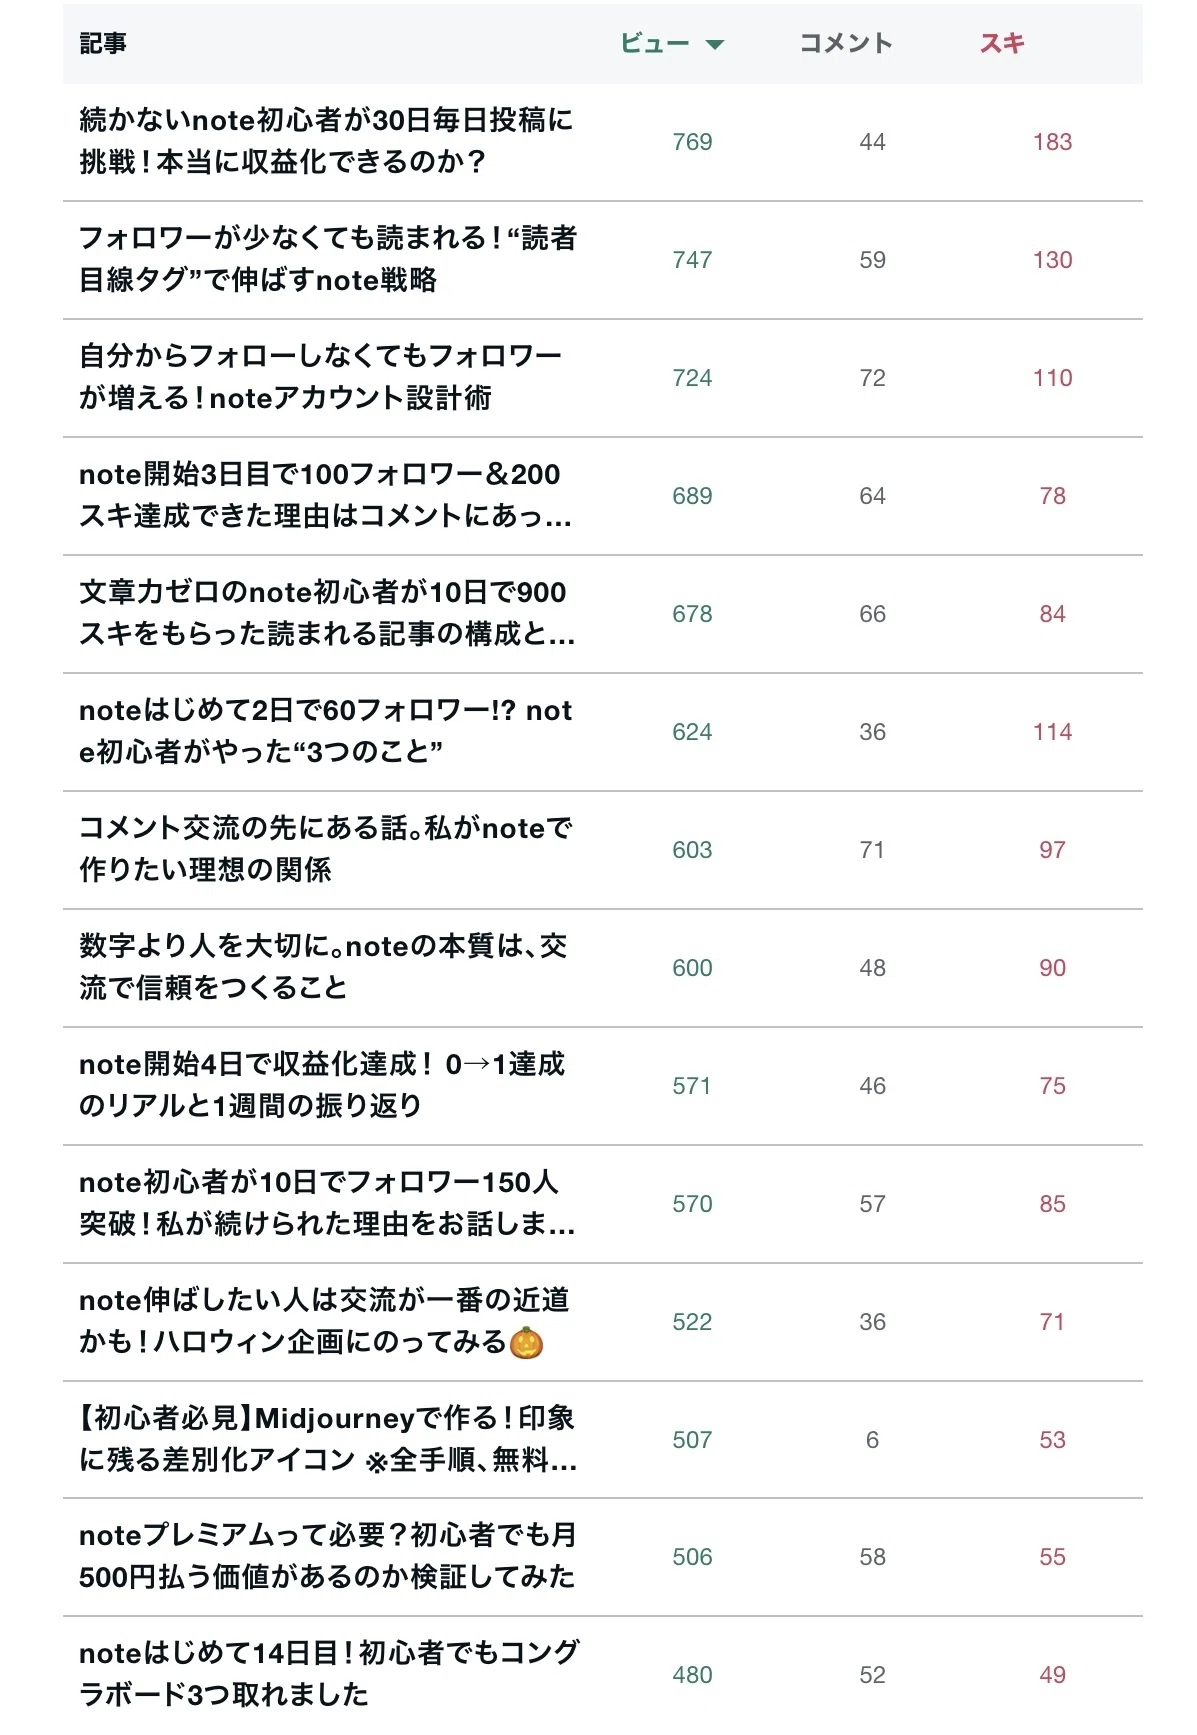
Task: Open the Midjourney差別化アイコン article
Action: pos(328,1439)
